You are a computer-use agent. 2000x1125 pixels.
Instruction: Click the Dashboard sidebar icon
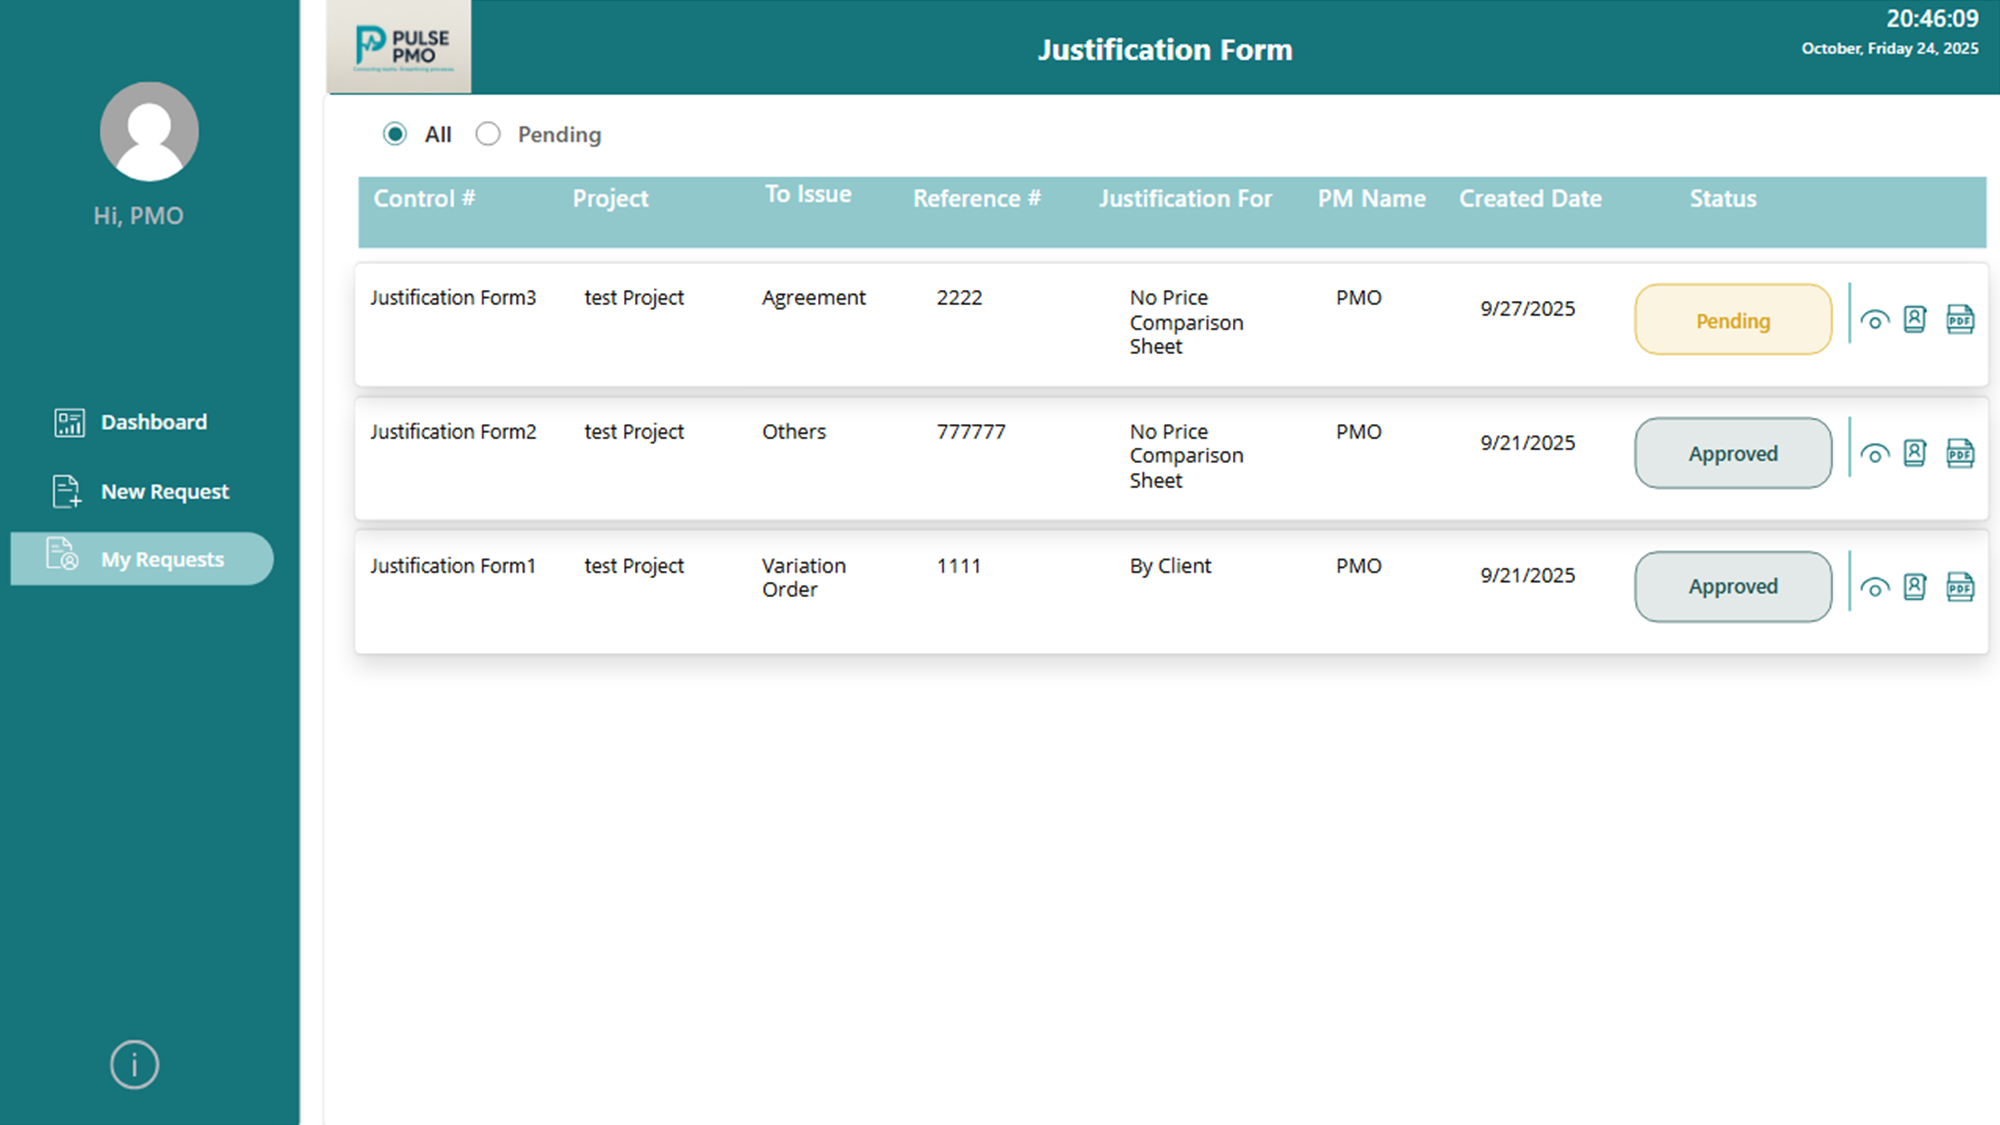[67, 422]
